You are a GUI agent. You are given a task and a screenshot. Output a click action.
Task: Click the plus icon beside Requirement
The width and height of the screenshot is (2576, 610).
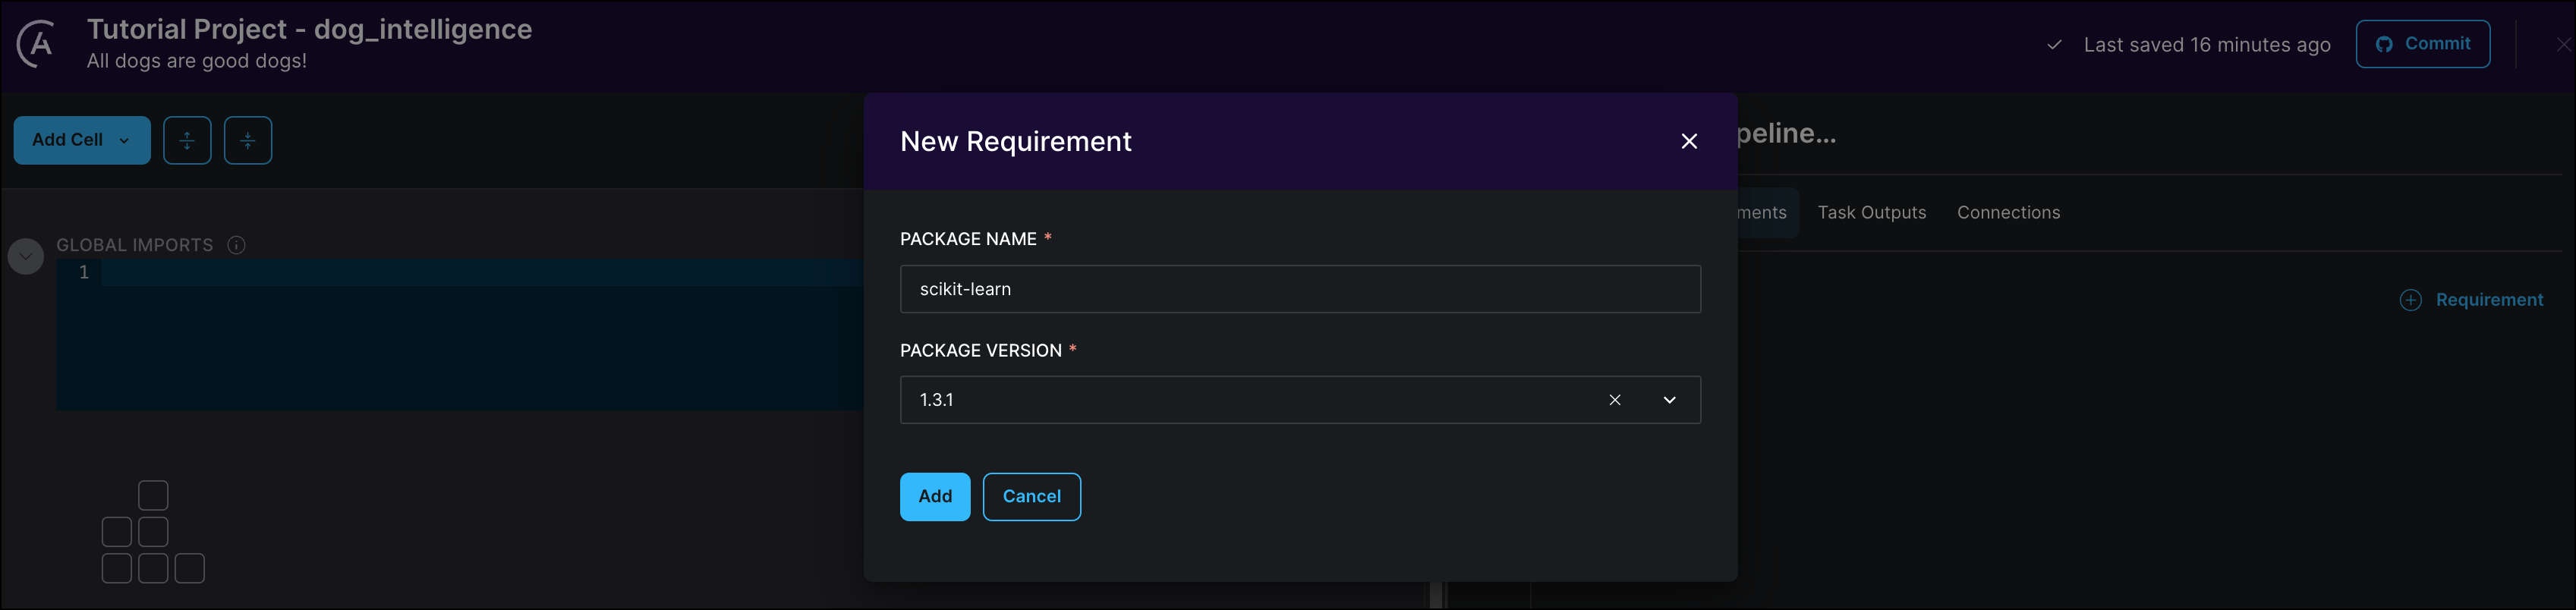pos(2410,300)
